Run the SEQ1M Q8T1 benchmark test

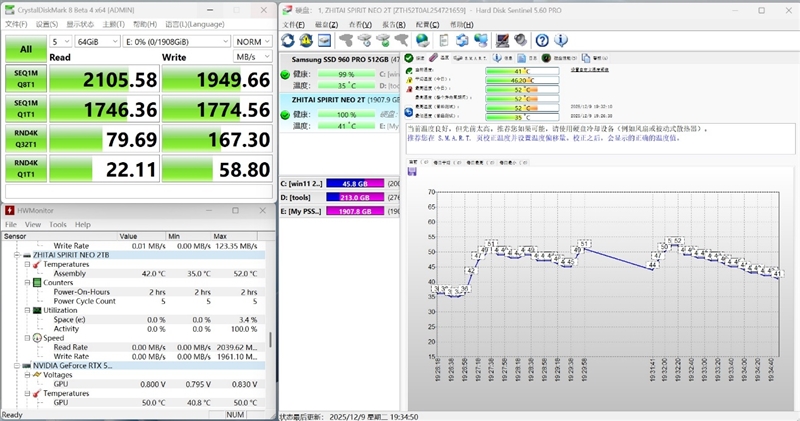pyautogui.click(x=25, y=79)
